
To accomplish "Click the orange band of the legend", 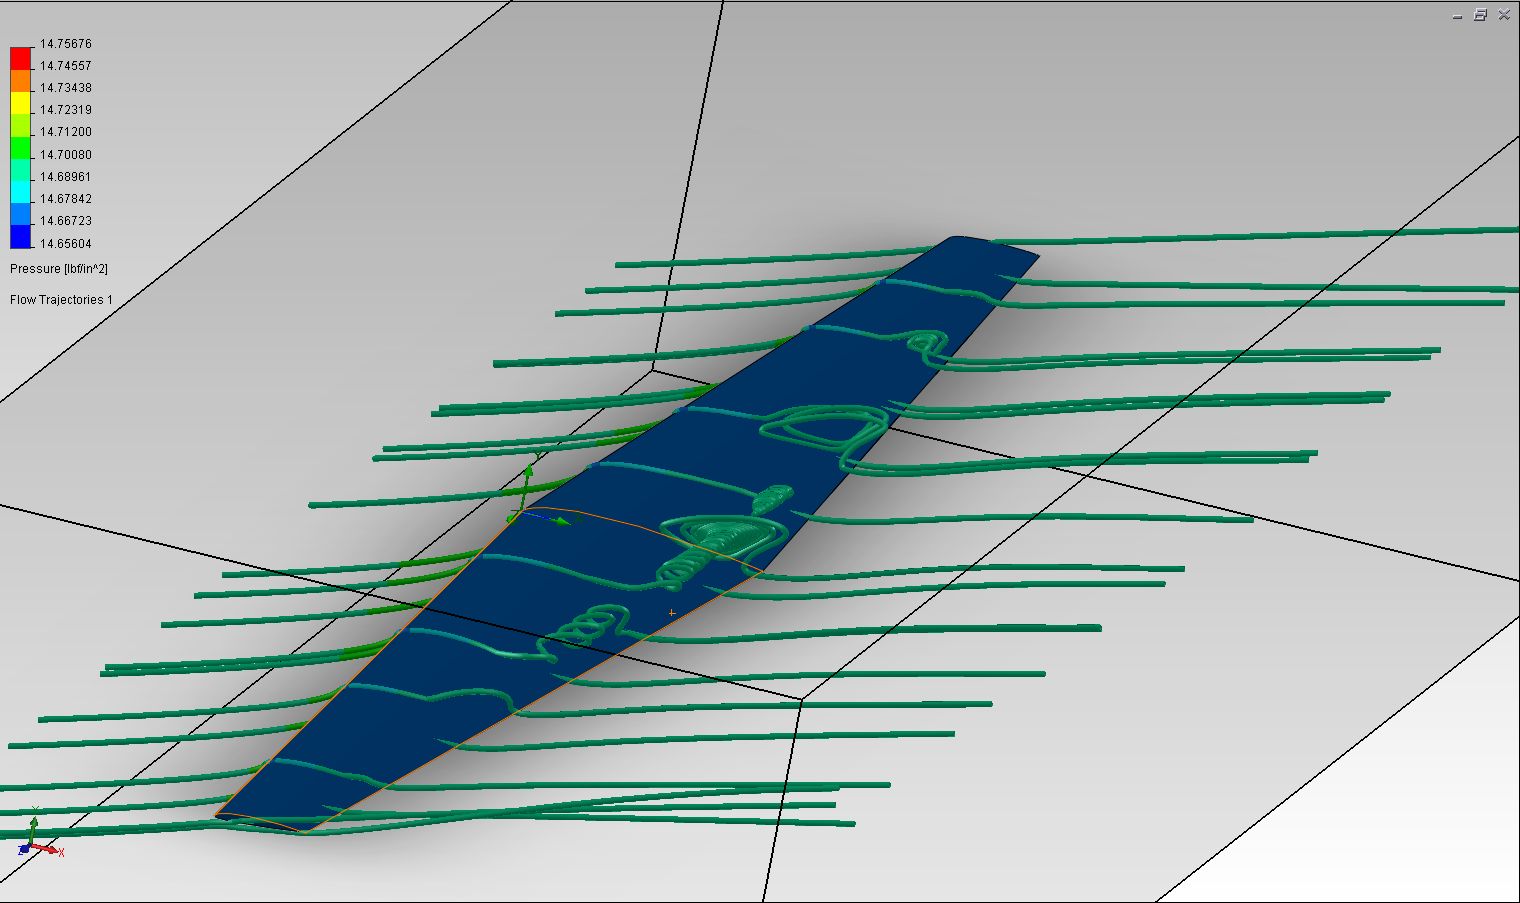I will click(21, 81).
